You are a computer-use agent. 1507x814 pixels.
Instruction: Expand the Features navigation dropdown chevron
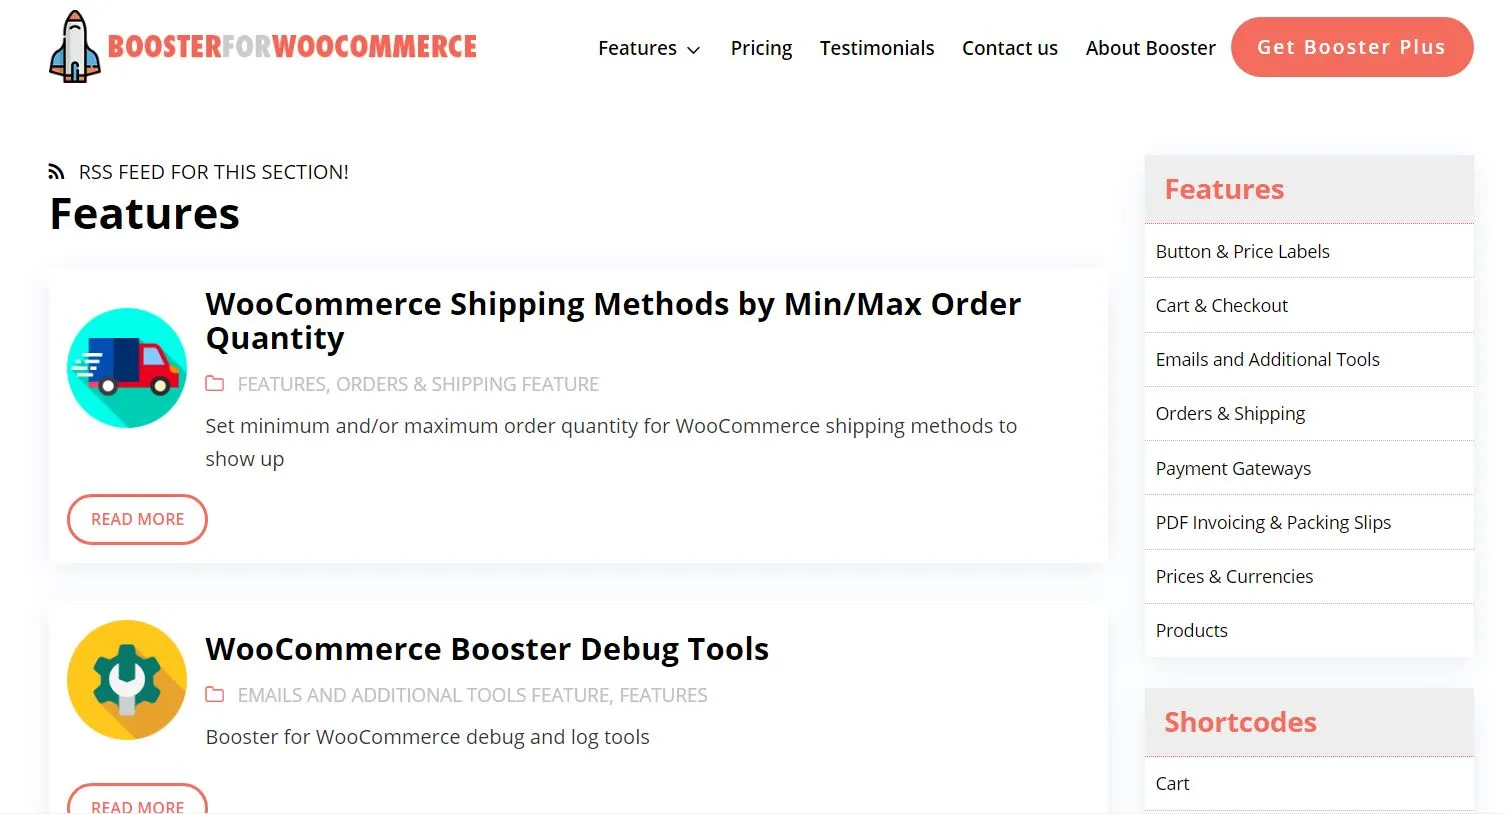[x=693, y=49]
